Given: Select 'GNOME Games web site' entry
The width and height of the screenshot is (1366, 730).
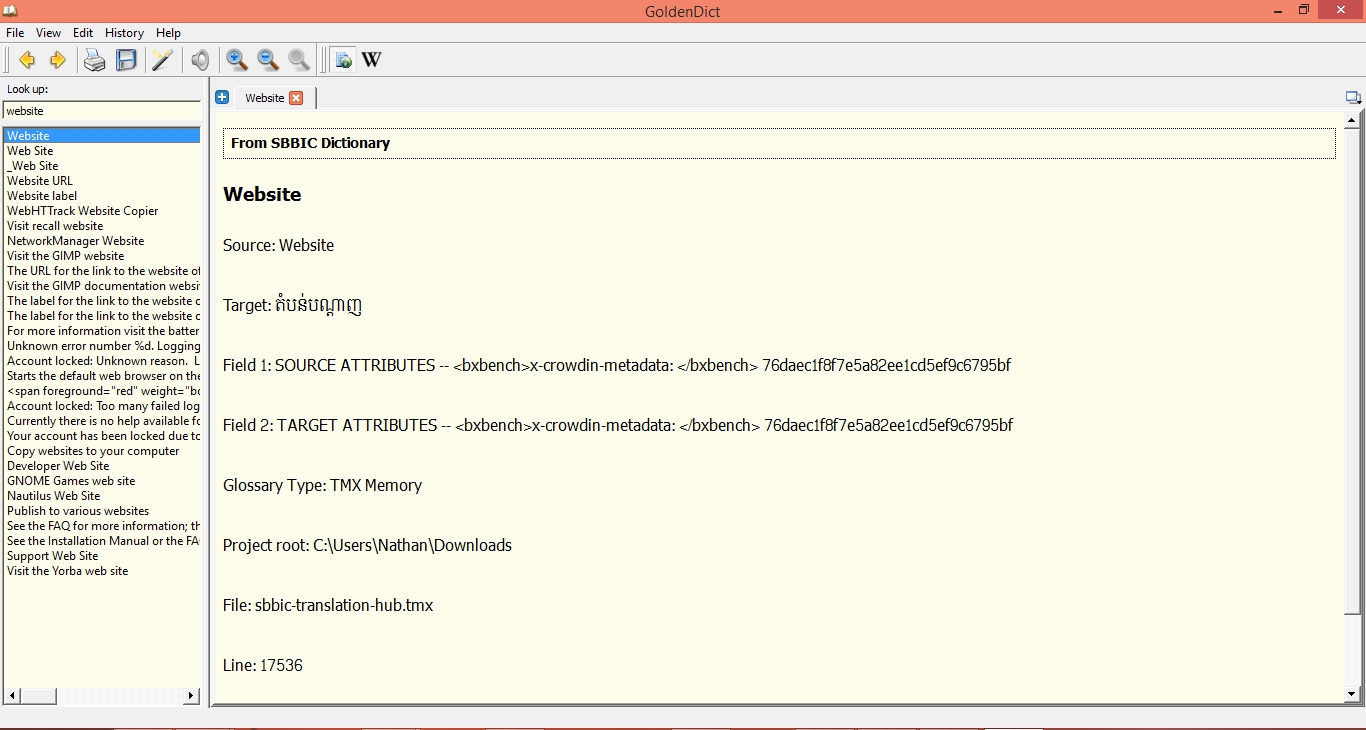Looking at the screenshot, I should (x=102, y=481).
